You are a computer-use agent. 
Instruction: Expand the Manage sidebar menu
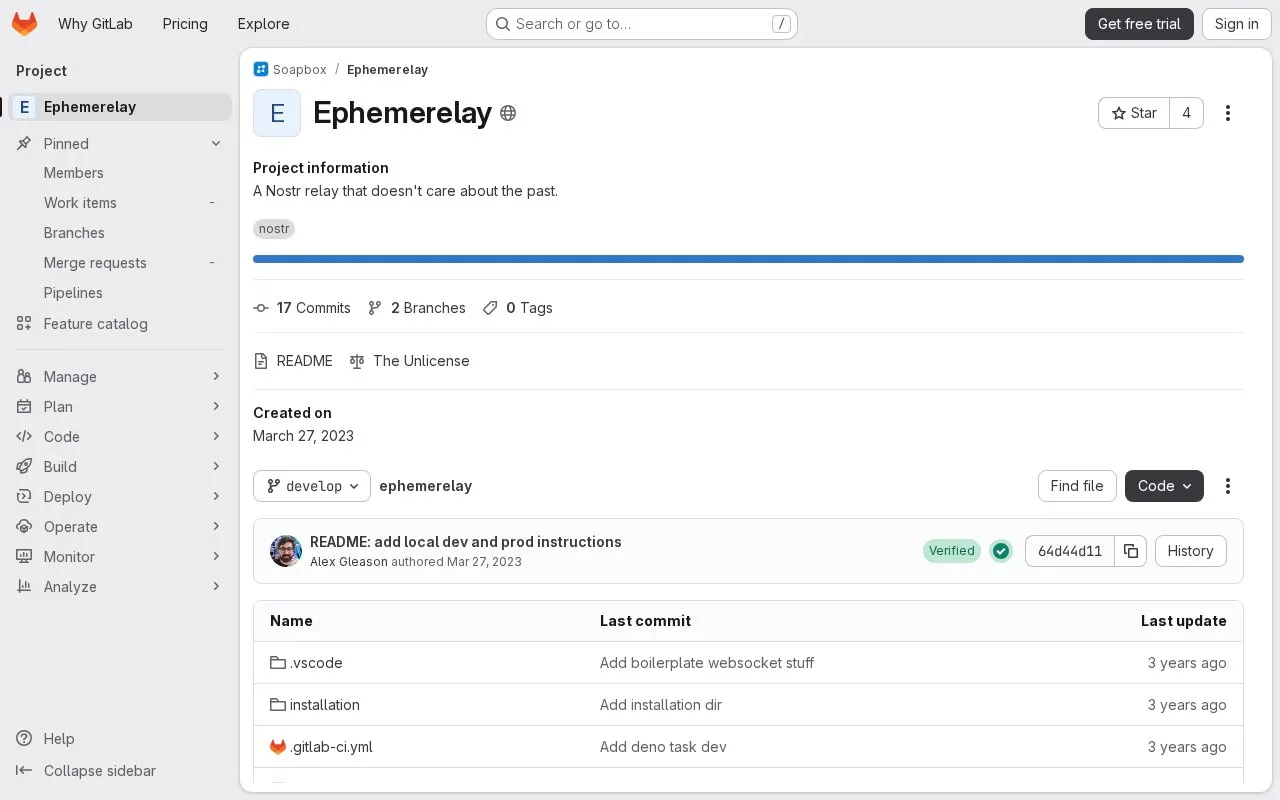pyautogui.click(x=120, y=377)
